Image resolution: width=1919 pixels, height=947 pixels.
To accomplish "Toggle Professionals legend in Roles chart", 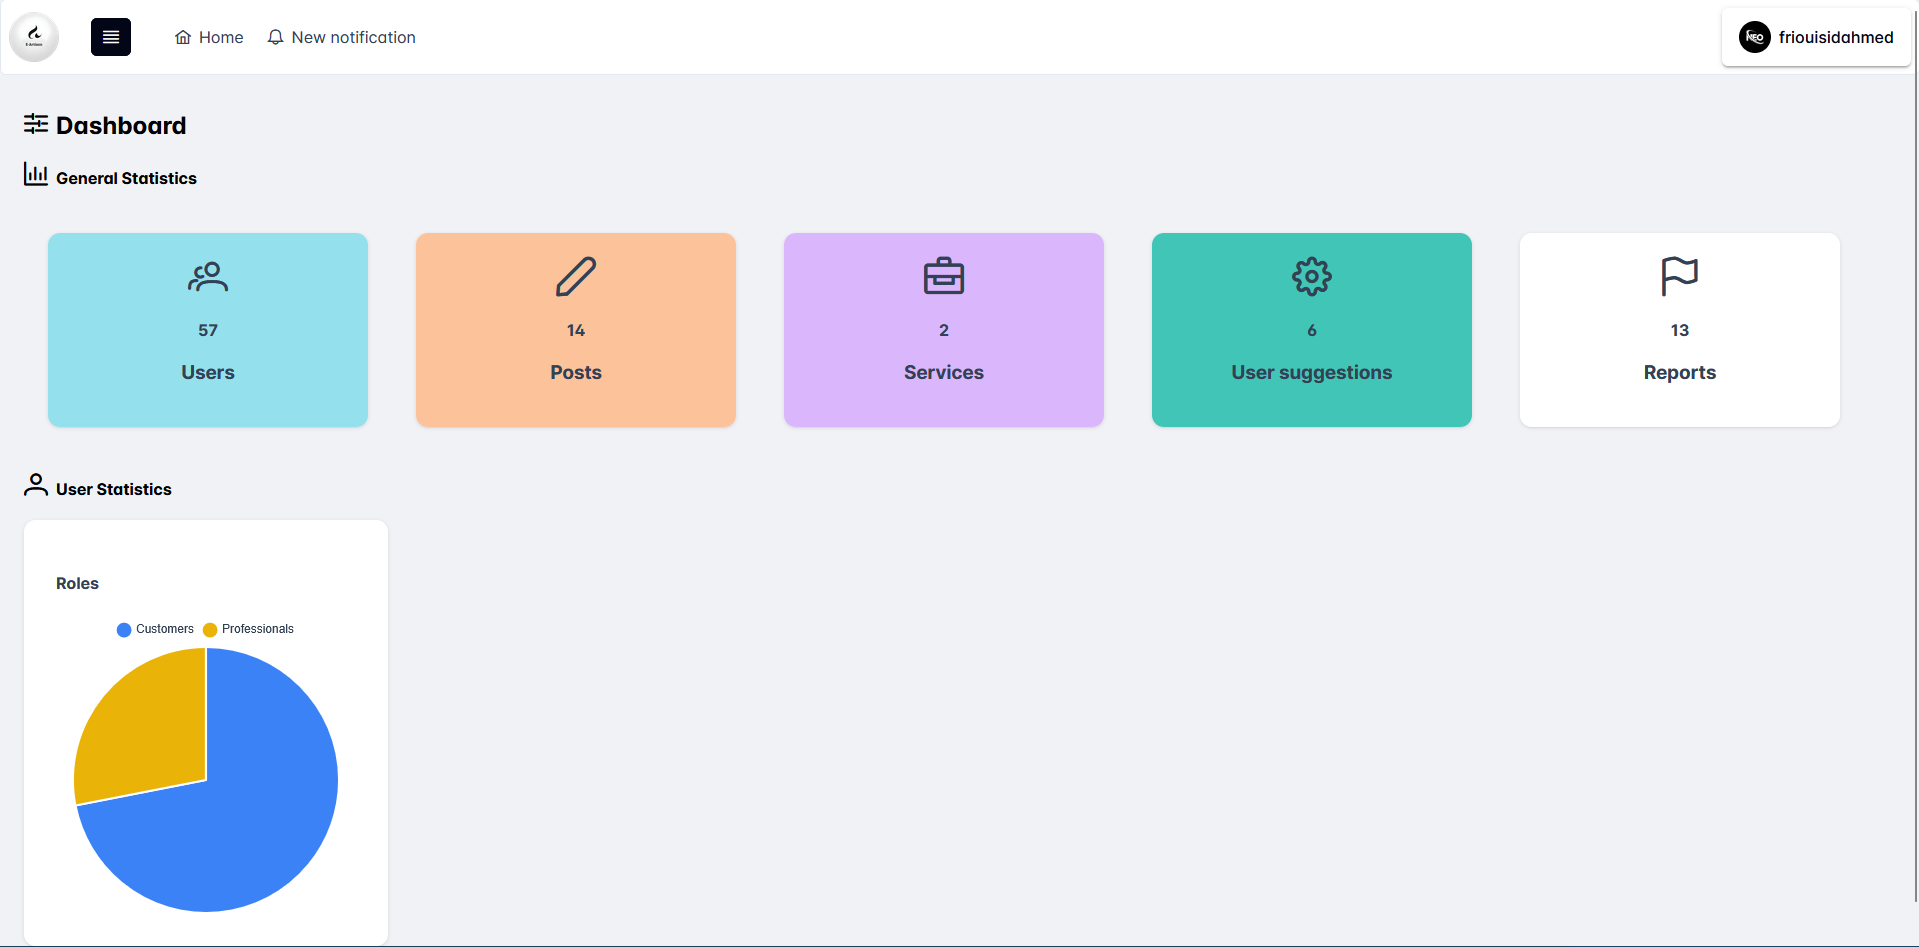I will coord(248,629).
